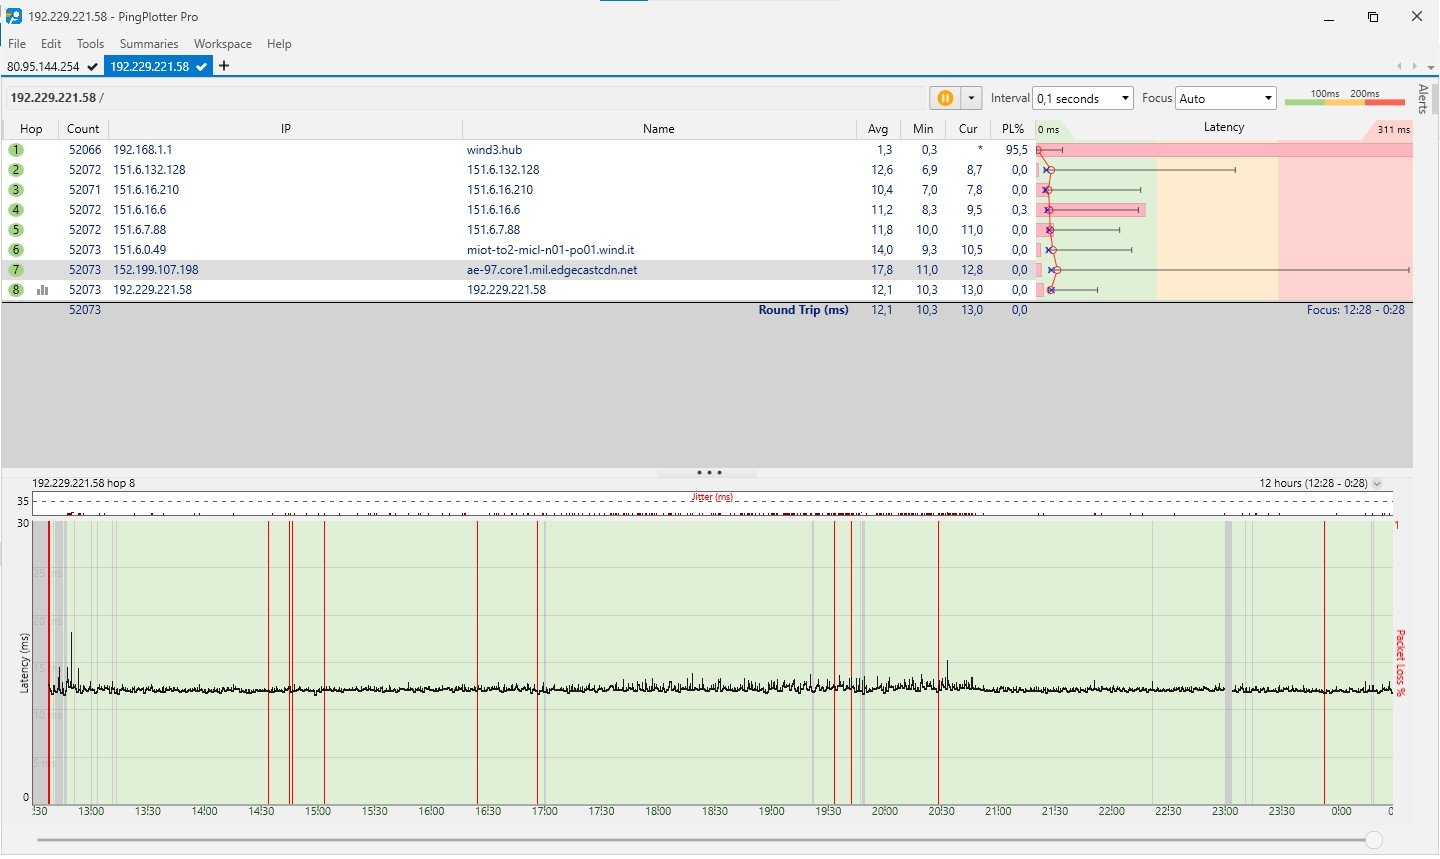The width and height of the screenshot is (1440, 859).
Task: Click the green hop 1 number badge
Action: tap(16, 150)
